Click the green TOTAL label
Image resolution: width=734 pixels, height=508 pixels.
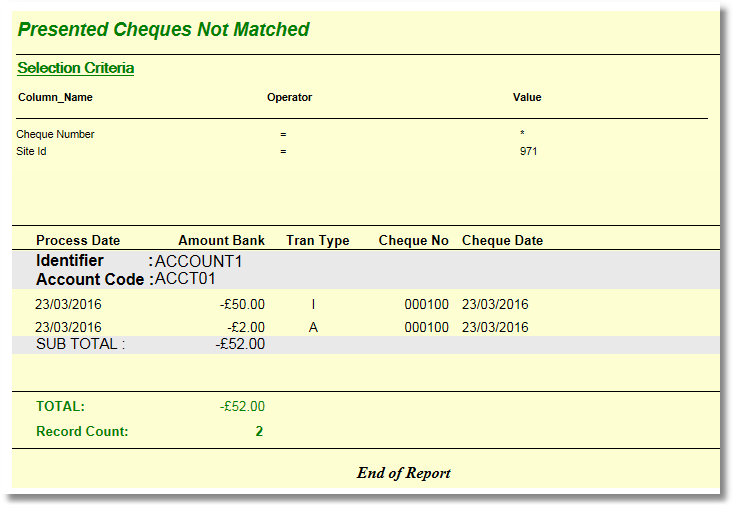pyautogui.click(x=60, y=407)
